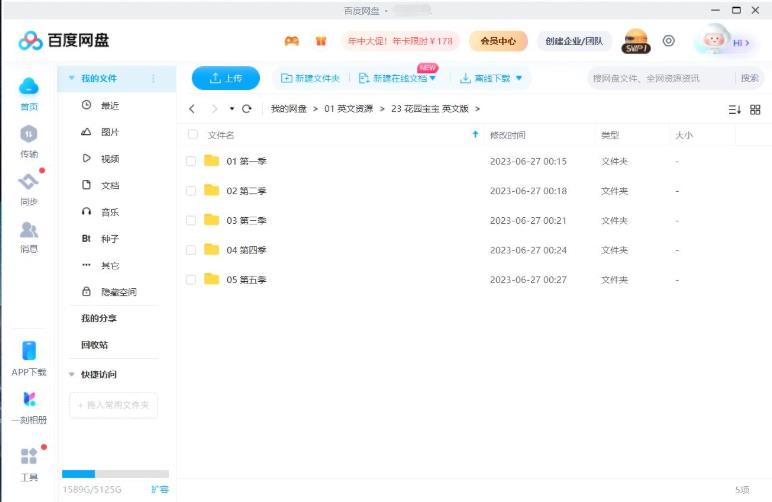Click 创建企业/团队 button
Image resolution: width=772 pixels, height=502 pixels.
(574, 41)
